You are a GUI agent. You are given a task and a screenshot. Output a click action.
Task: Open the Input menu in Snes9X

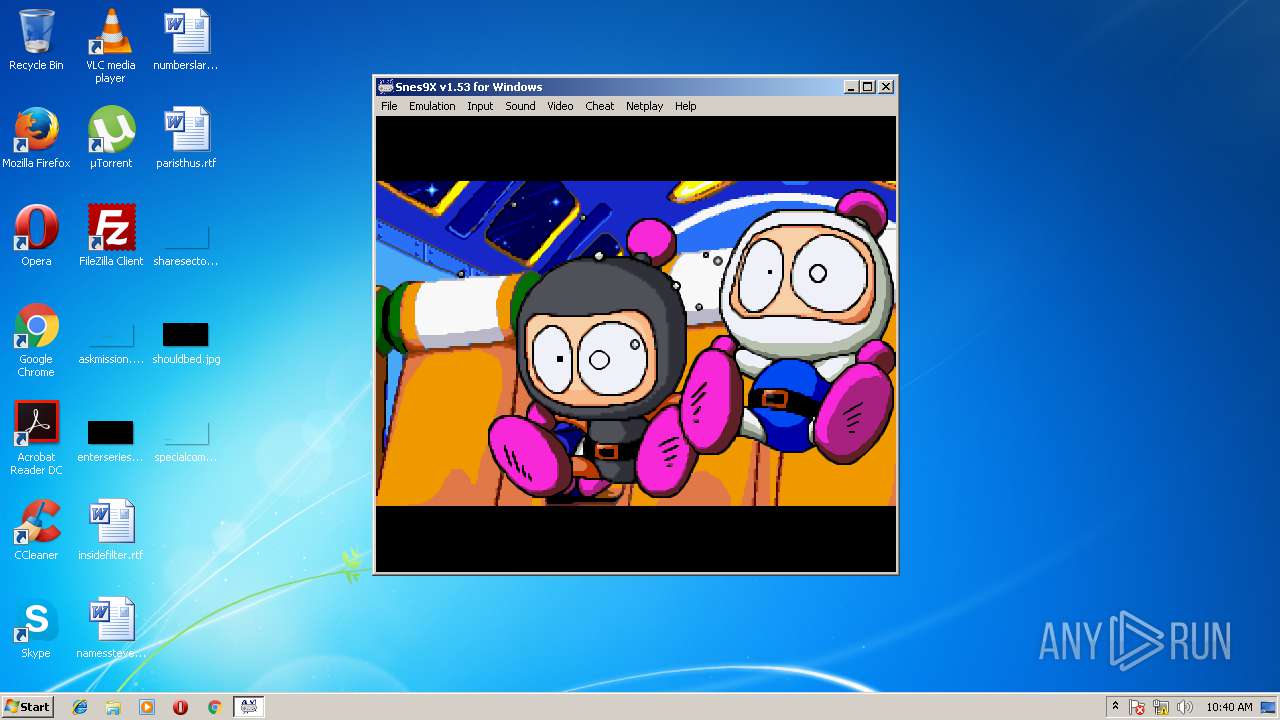[480, 106]
